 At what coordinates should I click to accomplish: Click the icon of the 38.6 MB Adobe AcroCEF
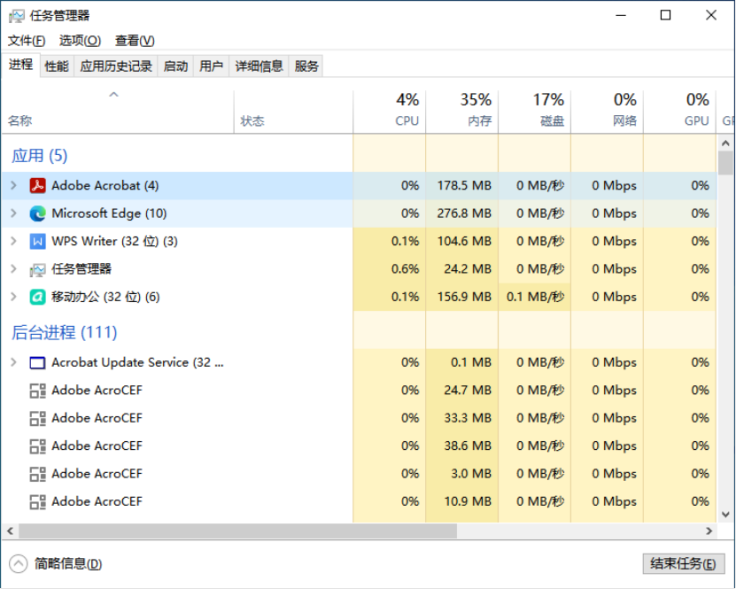coord(38,446)
